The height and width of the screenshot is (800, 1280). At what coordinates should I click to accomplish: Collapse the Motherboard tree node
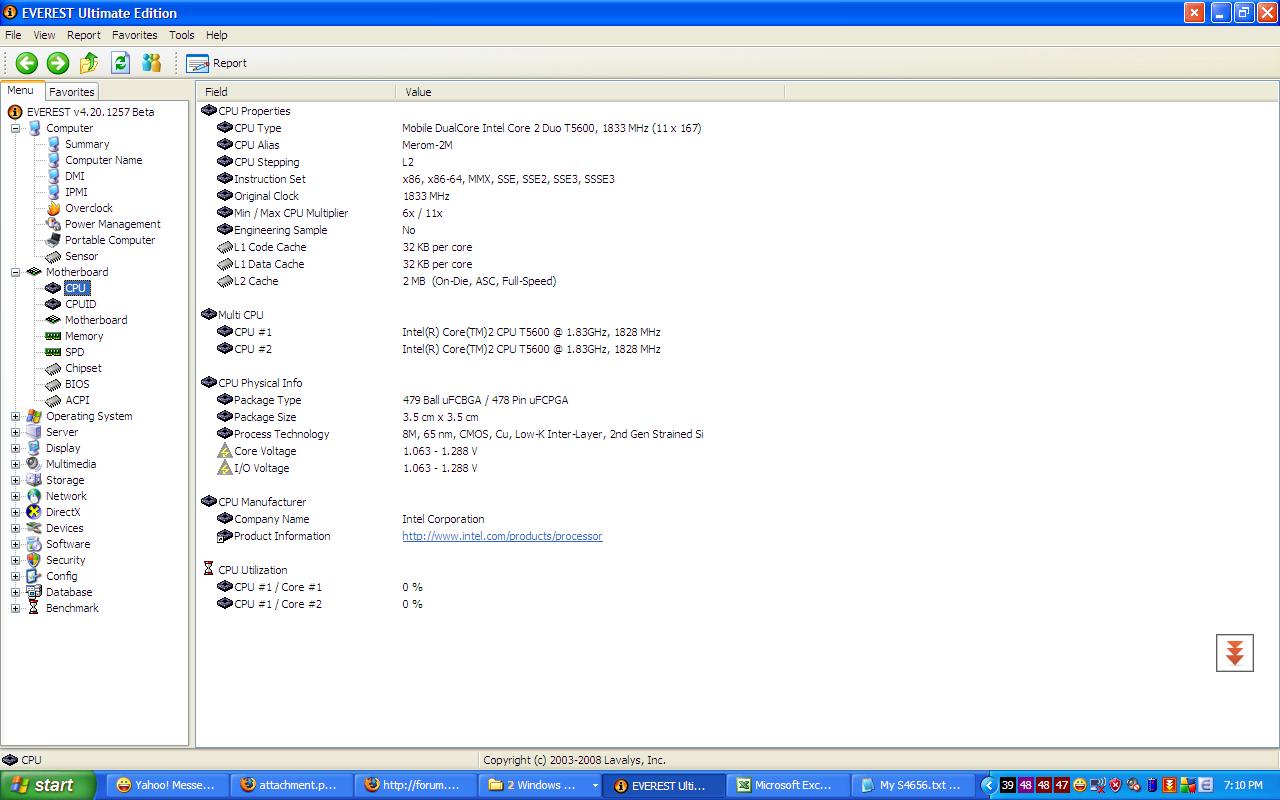click(15, 272)
